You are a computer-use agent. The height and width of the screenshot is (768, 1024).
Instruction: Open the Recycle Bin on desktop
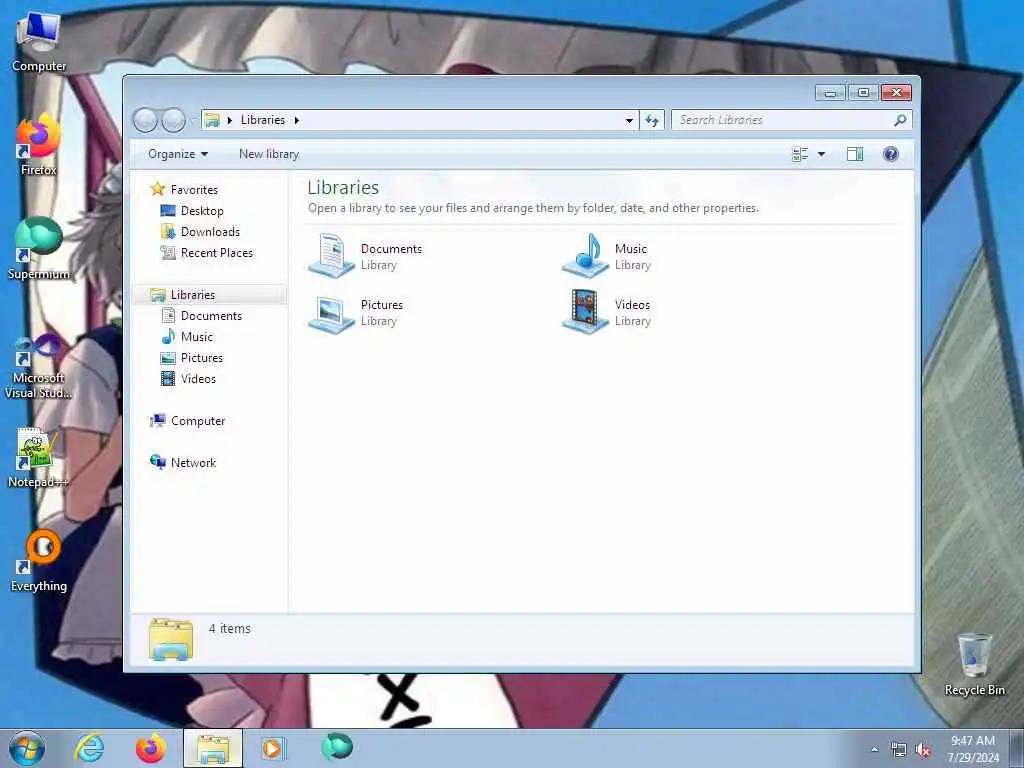974,664
